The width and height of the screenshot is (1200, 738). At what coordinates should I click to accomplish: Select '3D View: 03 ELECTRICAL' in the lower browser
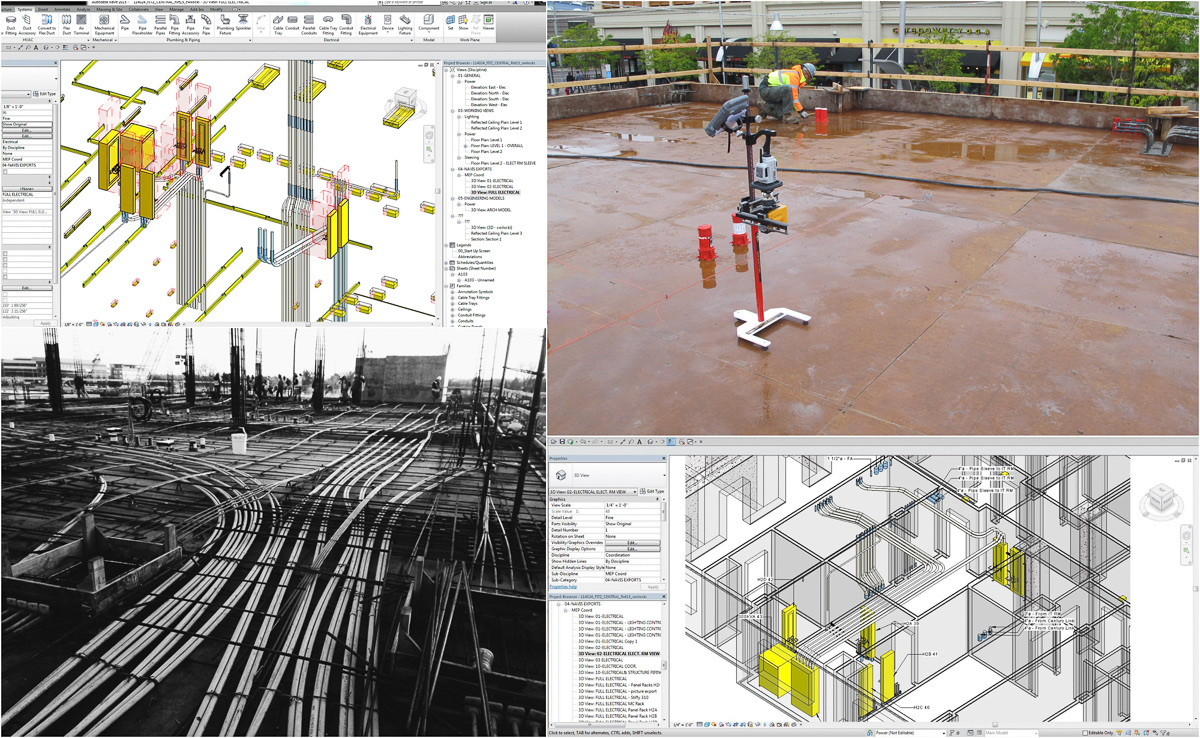(x=600, y=660)
